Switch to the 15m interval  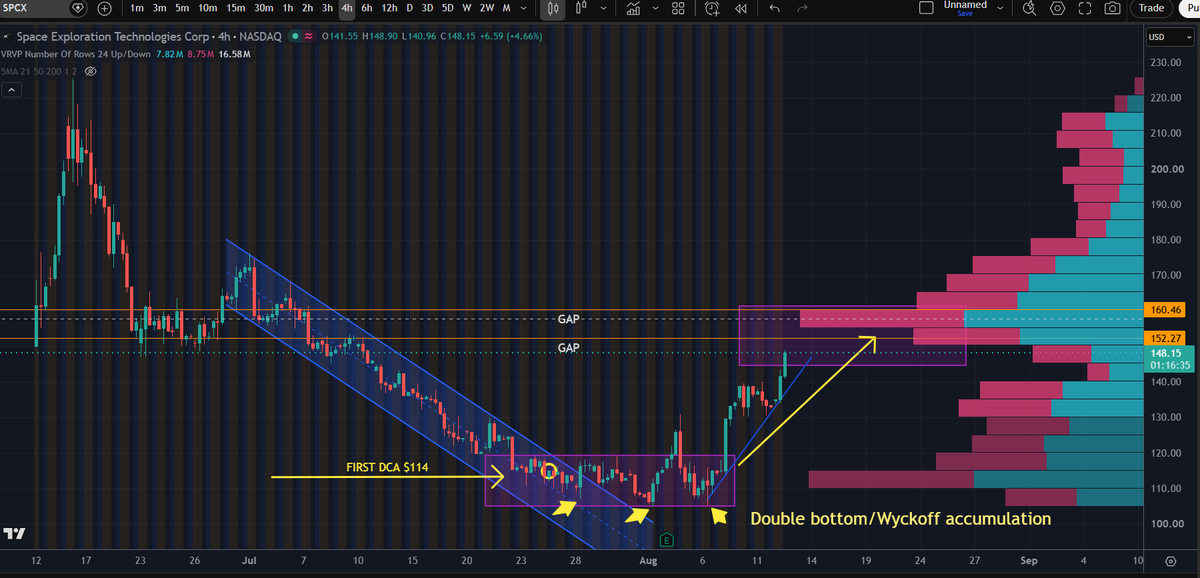click(x=235, y=8)
